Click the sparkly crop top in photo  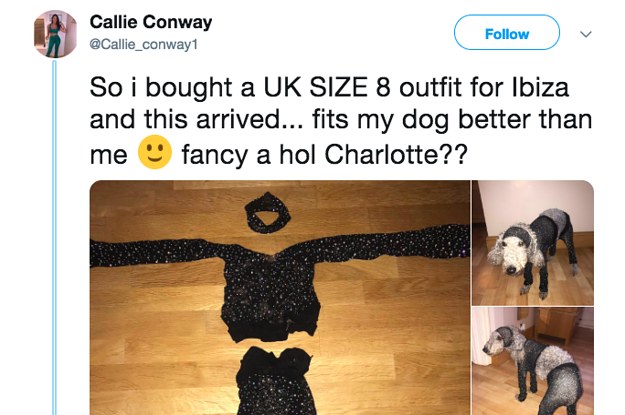[271, 295]
